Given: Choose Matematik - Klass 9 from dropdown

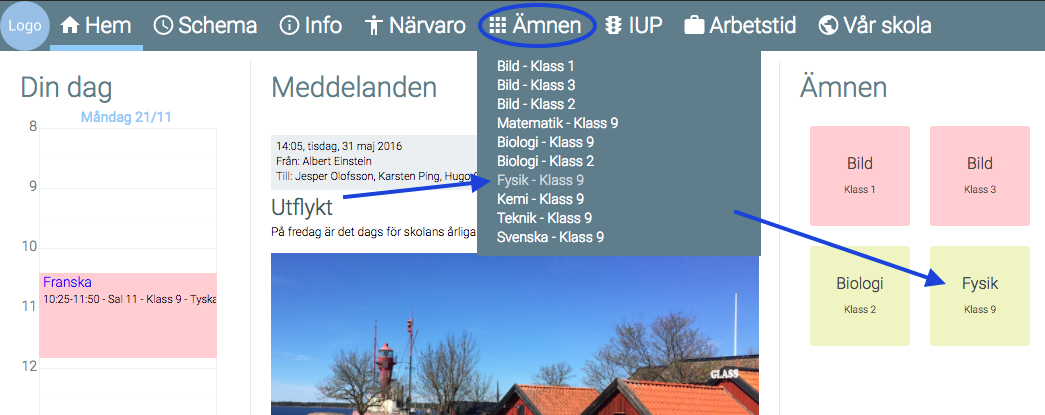Looking at the screenshot, I should point(558,123).
